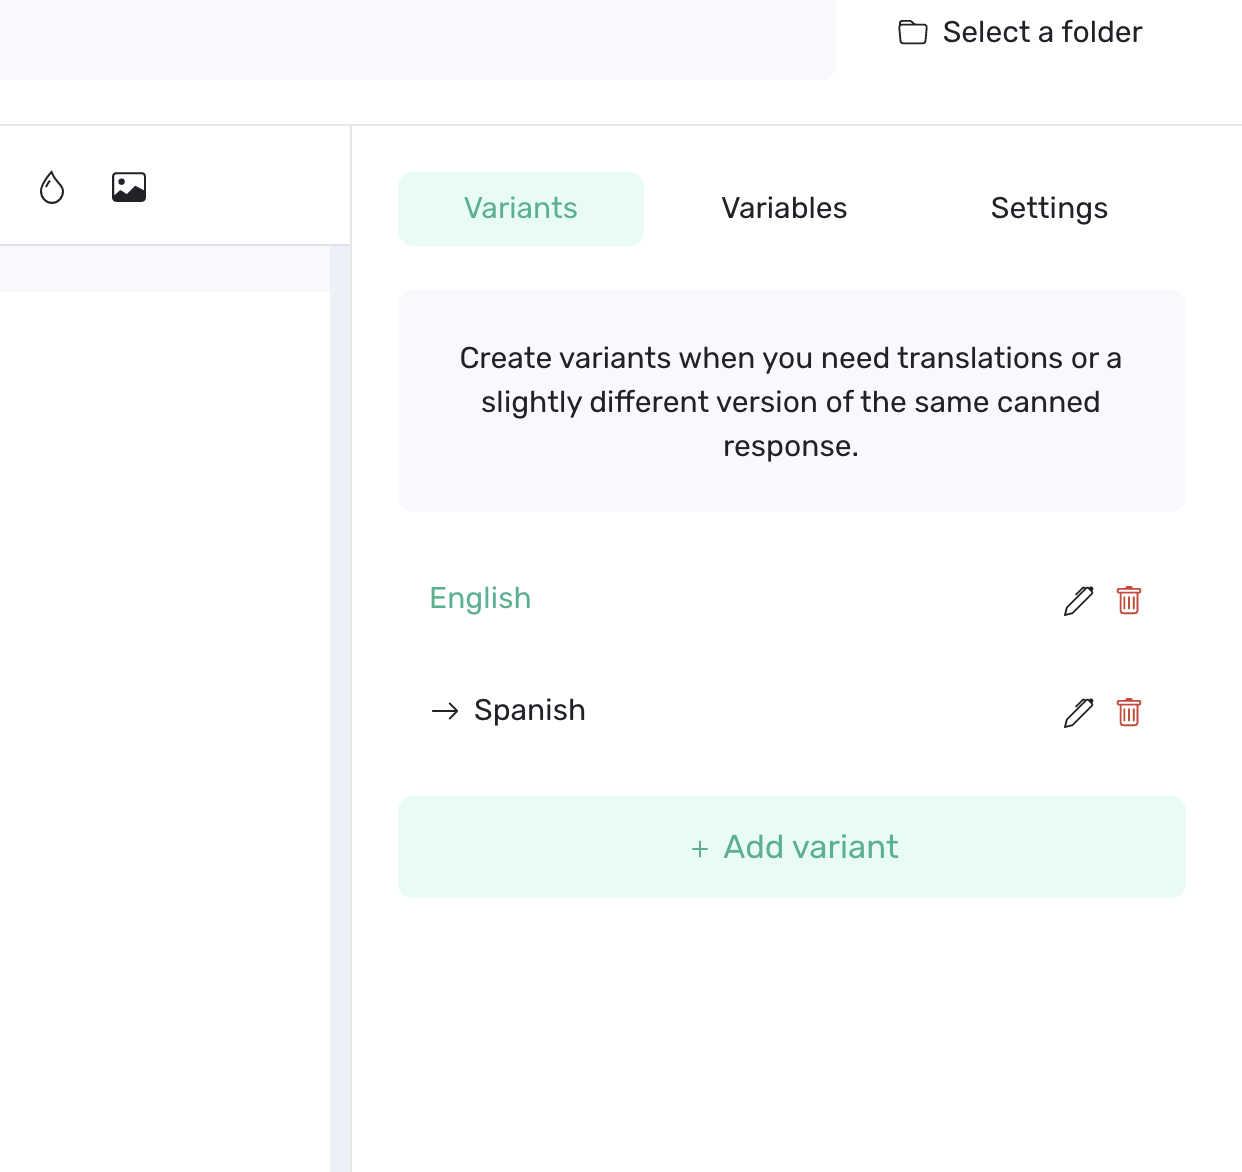The image size is (1242, 1172).
Task: Click the vertical scrollbar strip beside the editor
Action: [340, 700]
